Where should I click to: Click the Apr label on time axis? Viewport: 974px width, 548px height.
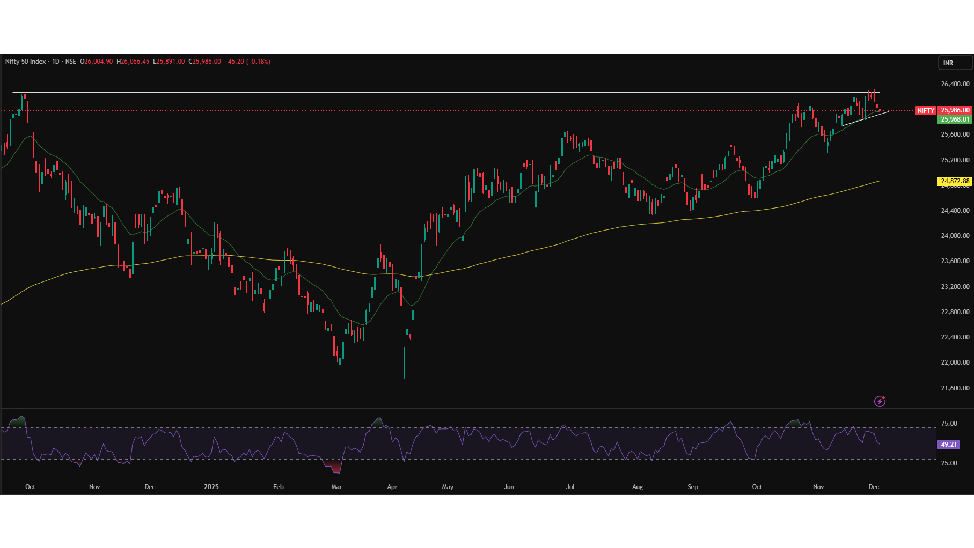tap(391, 487)
